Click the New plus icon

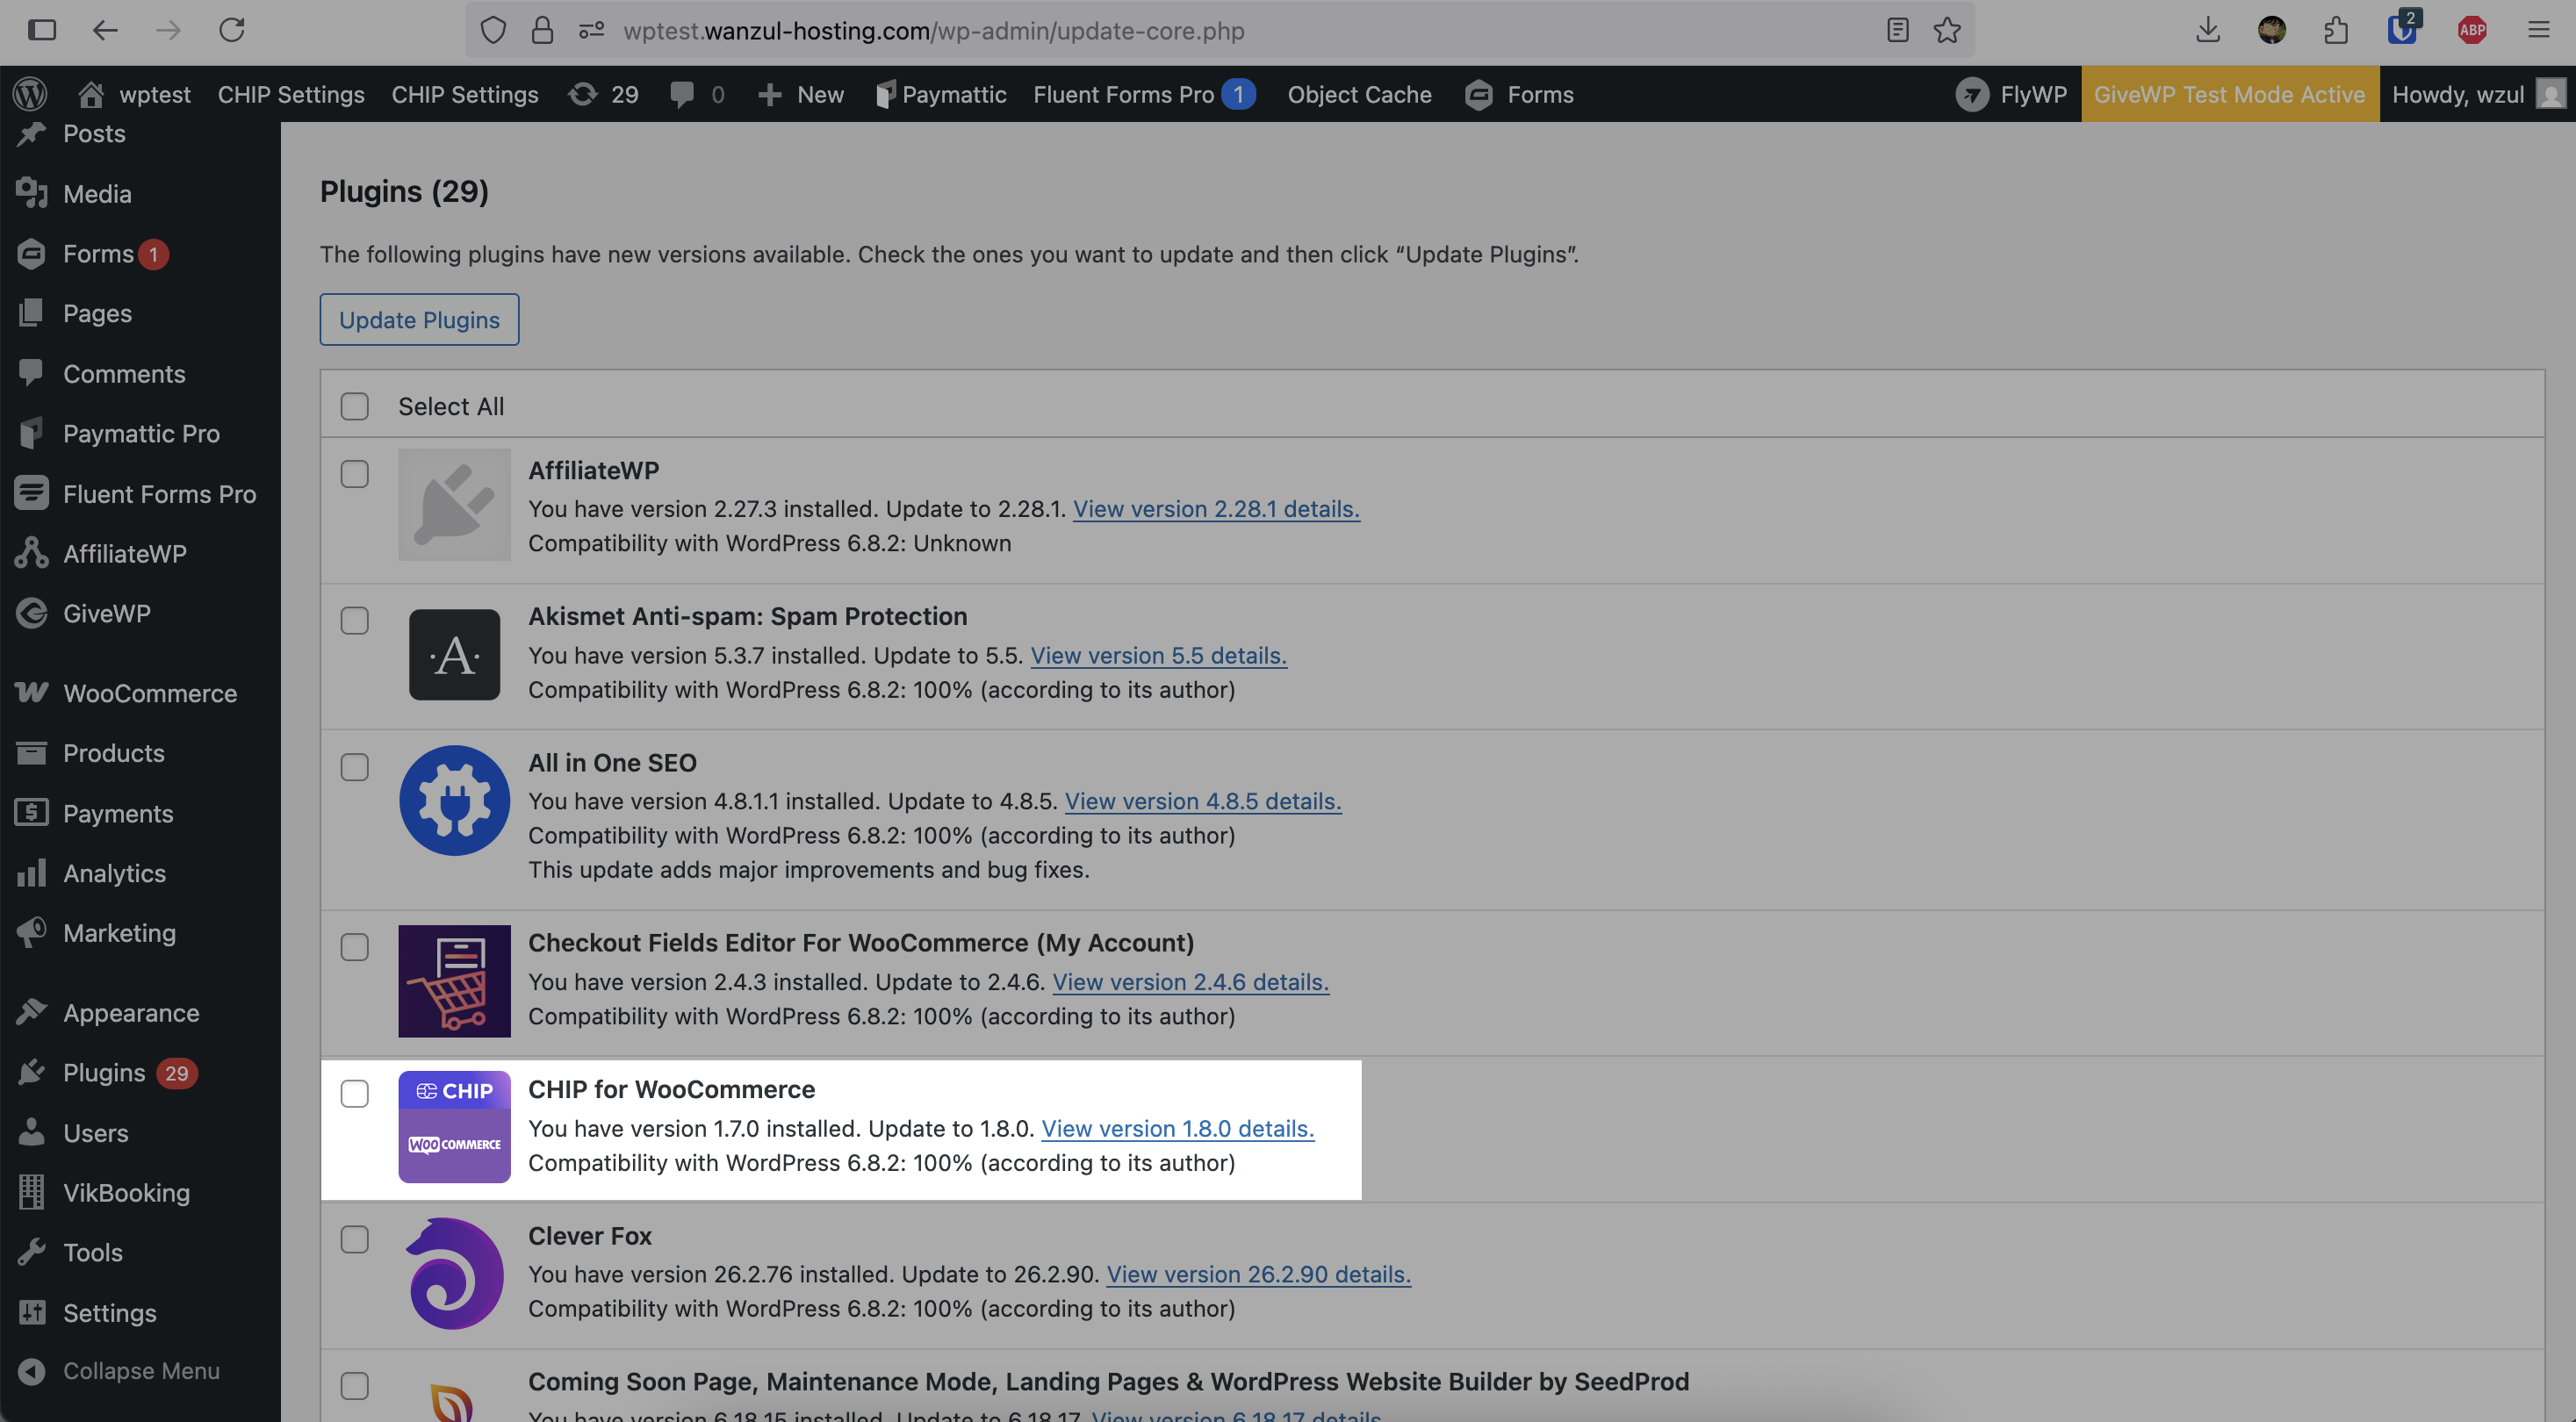[769, 94]
